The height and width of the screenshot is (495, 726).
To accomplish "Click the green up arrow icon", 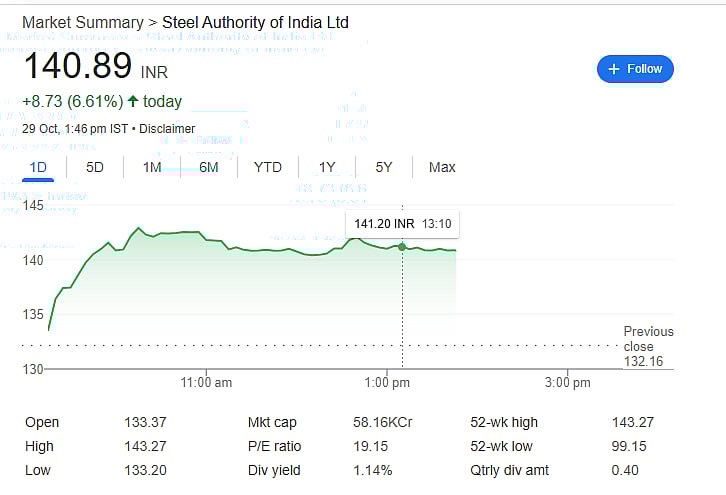I will coord(133,101).
